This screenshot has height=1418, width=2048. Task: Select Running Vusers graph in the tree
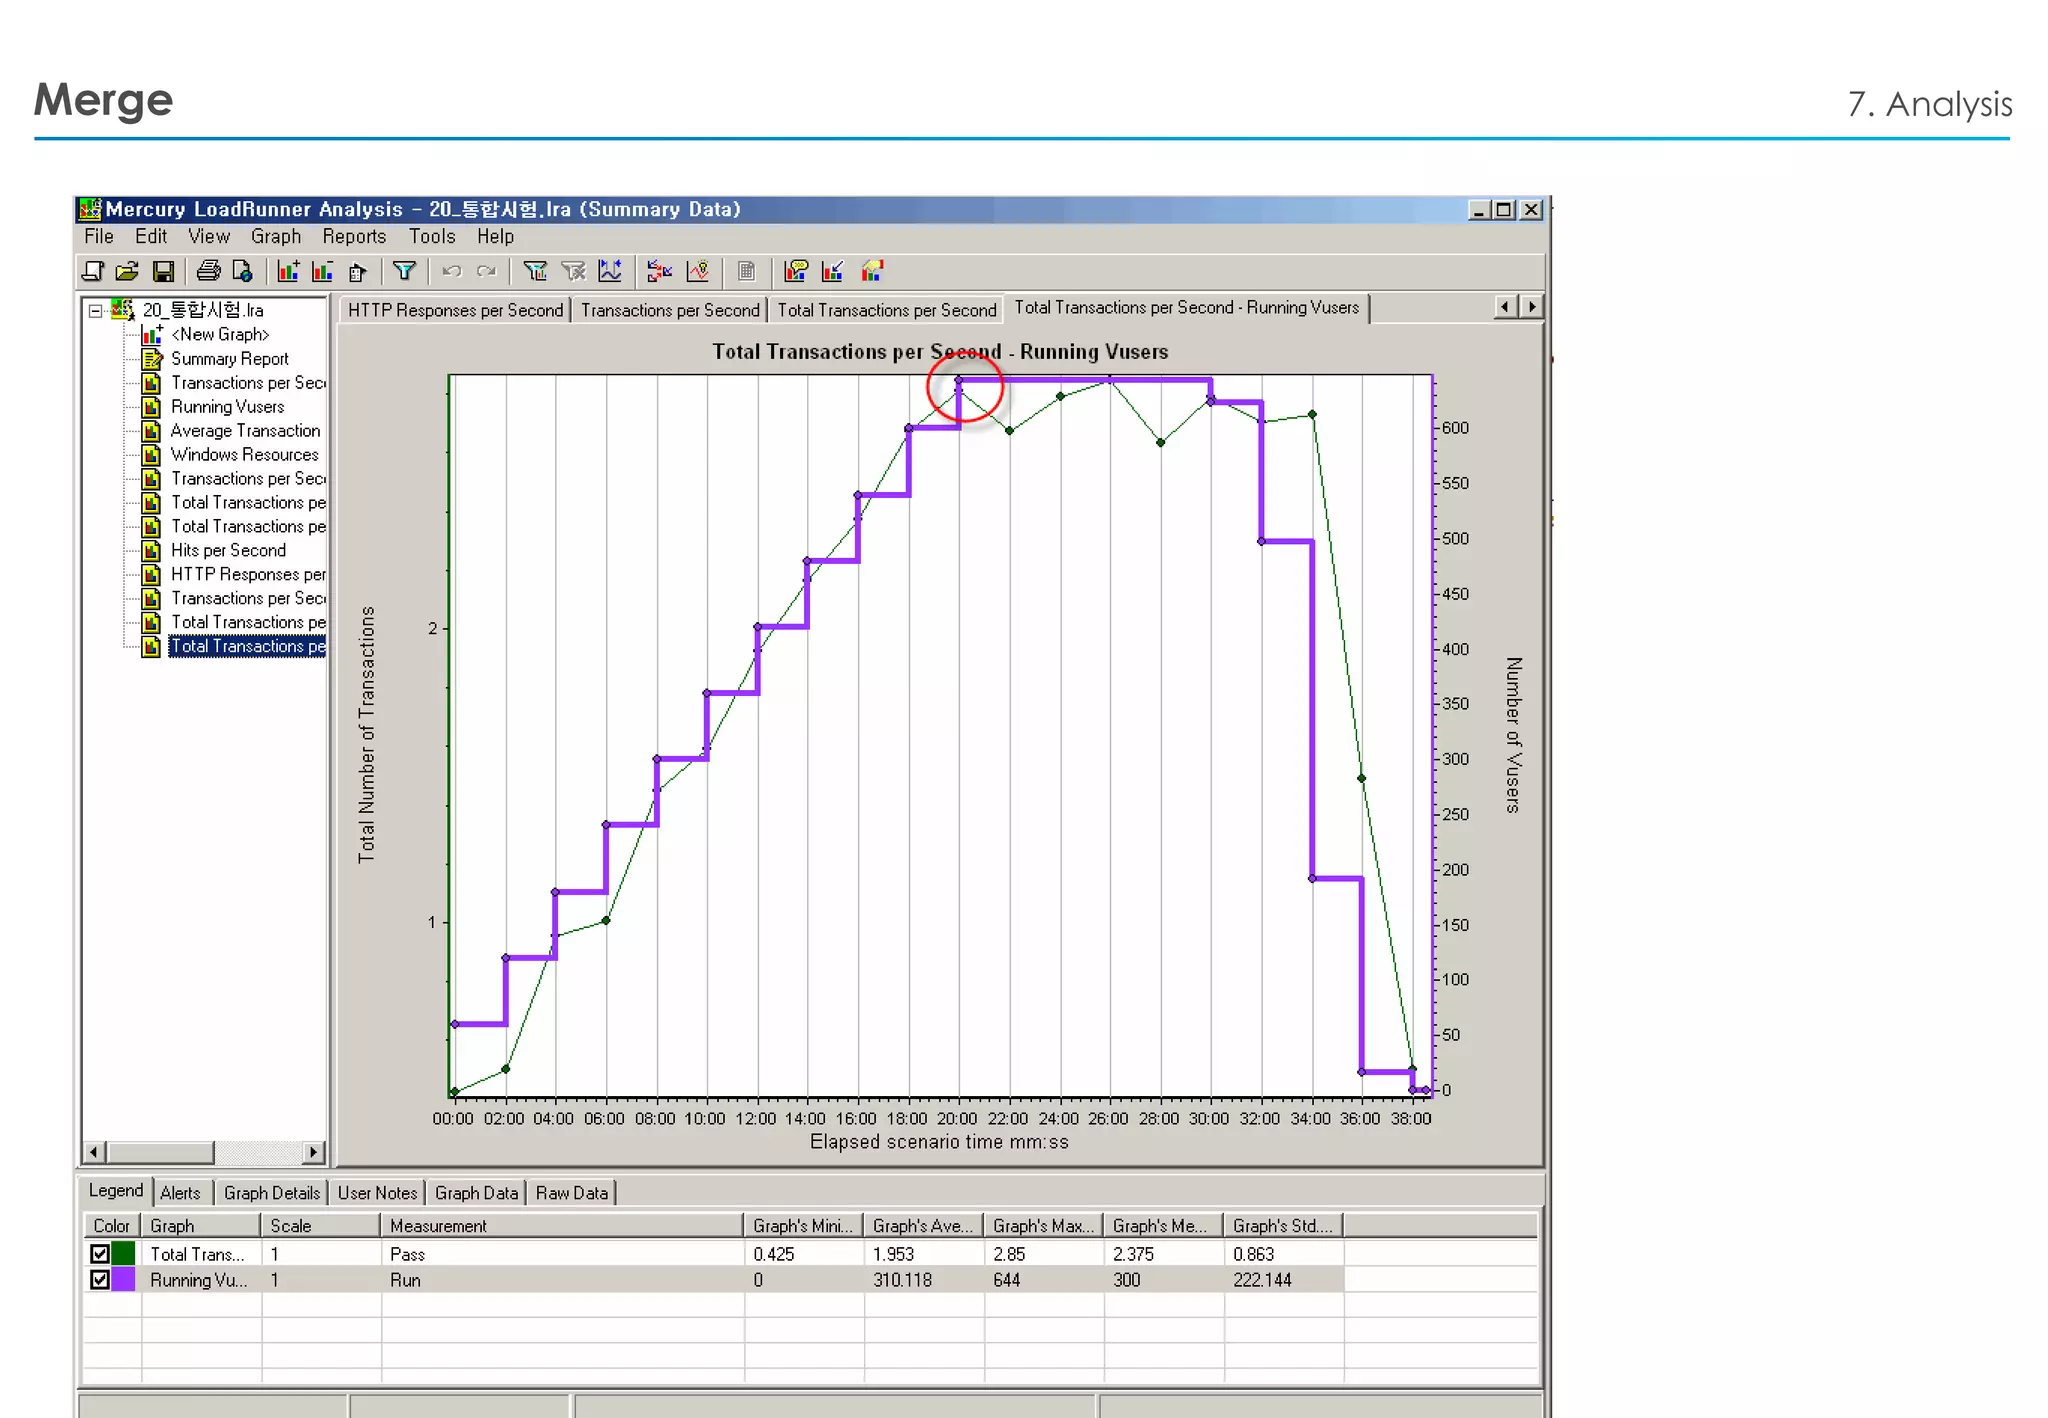pos(227,406)
